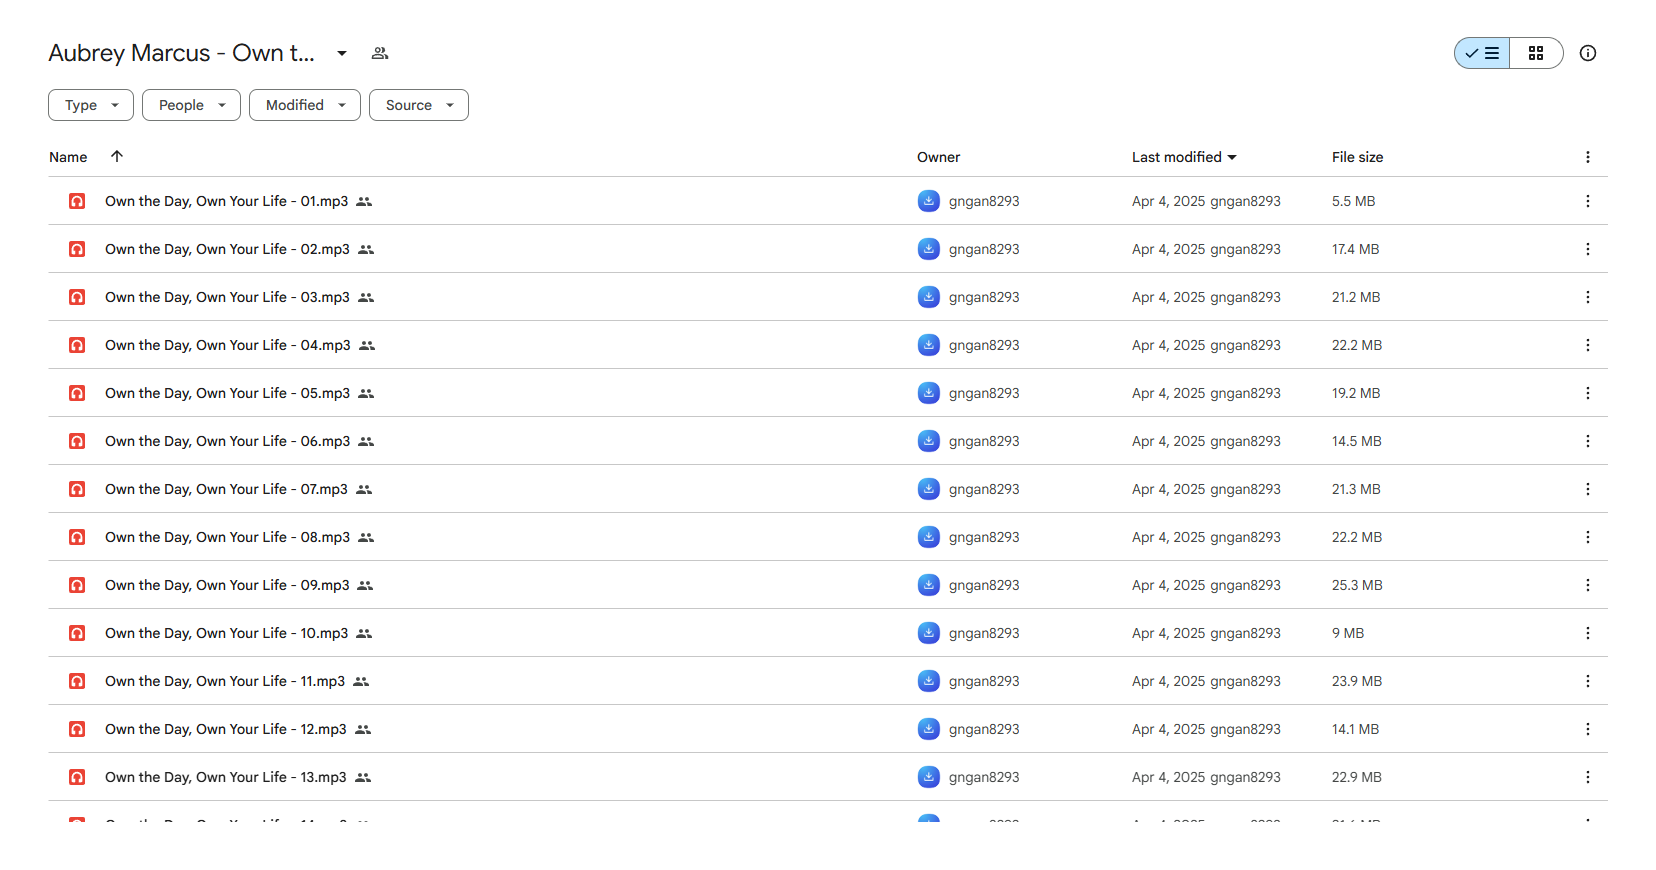Click owner name gngan8293 in 03.mp3 row
Image resolution: width=1656 pixels, height=870 pixels.
pyautogui.click(x=984, y=297)
